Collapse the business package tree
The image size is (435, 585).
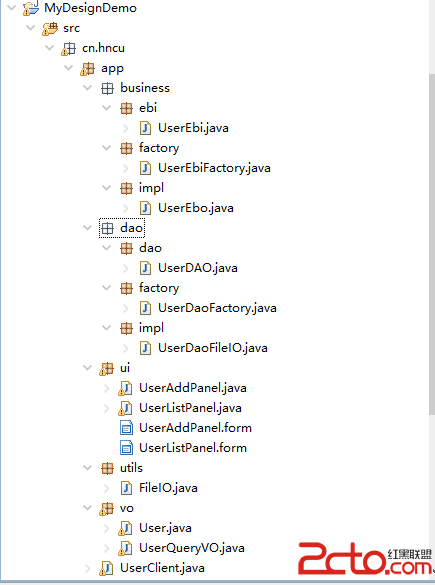click(x=88, y=88)
